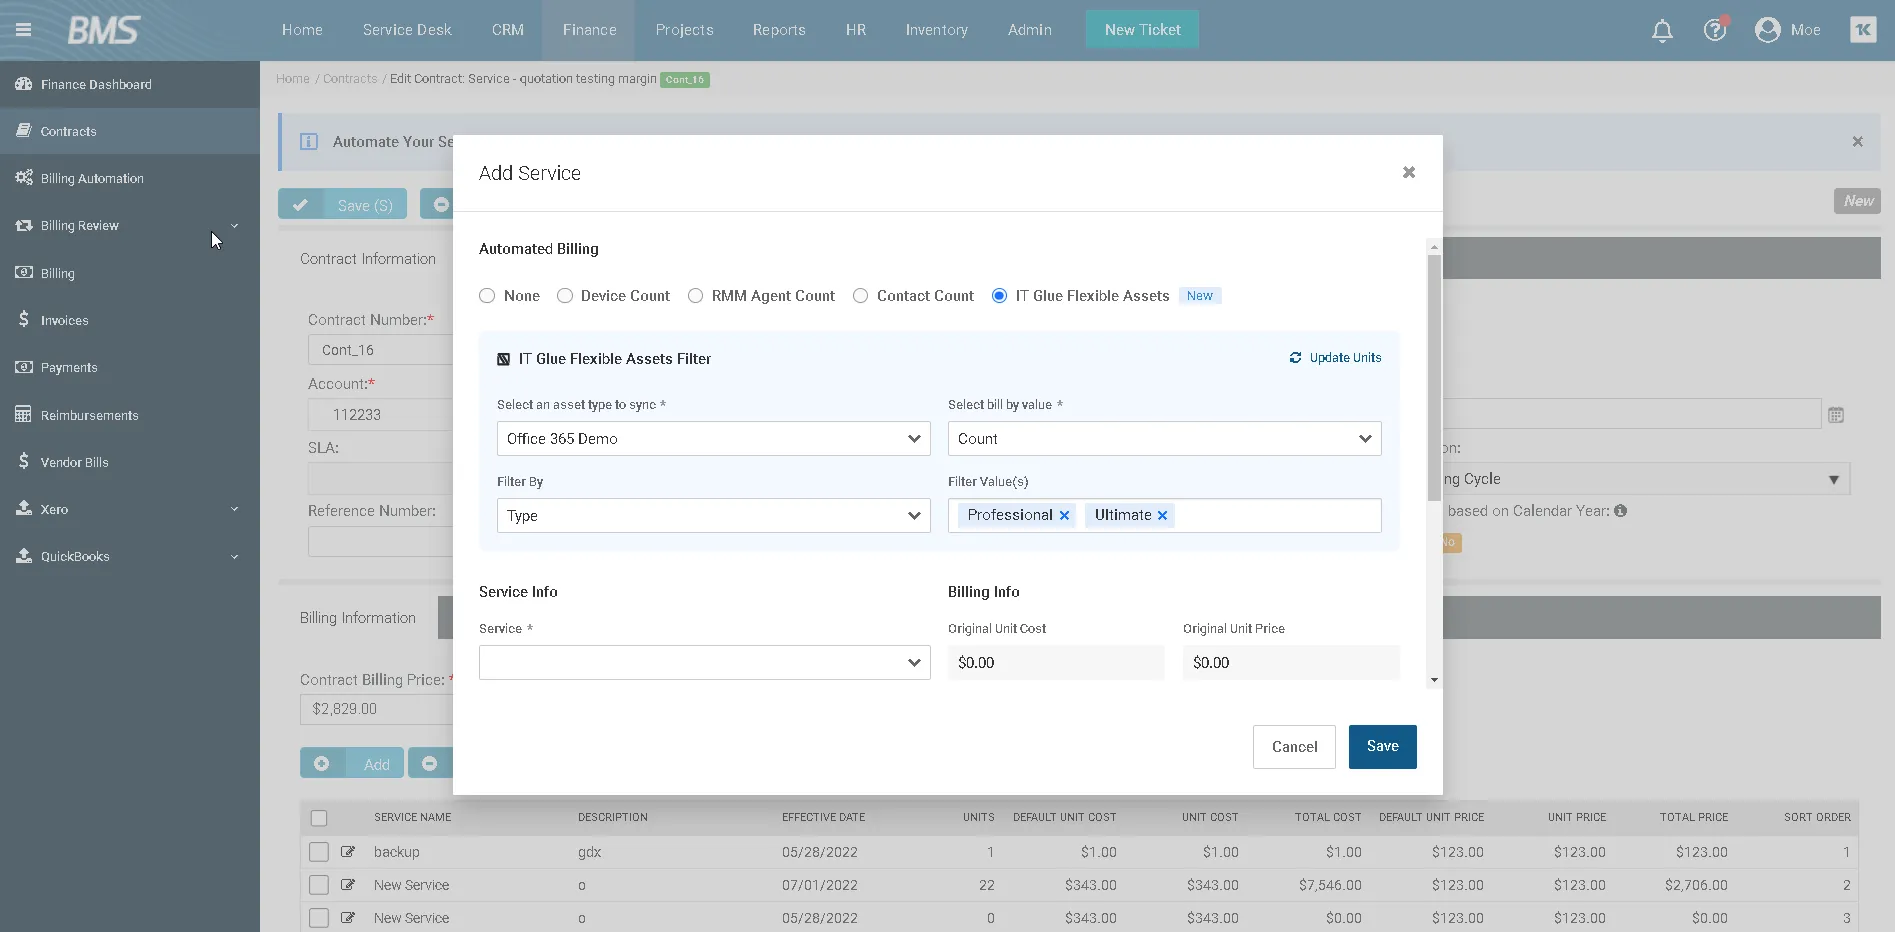1895x932 pixels.
Task: Click edit icon for backup service row
Action: [348, 852]
